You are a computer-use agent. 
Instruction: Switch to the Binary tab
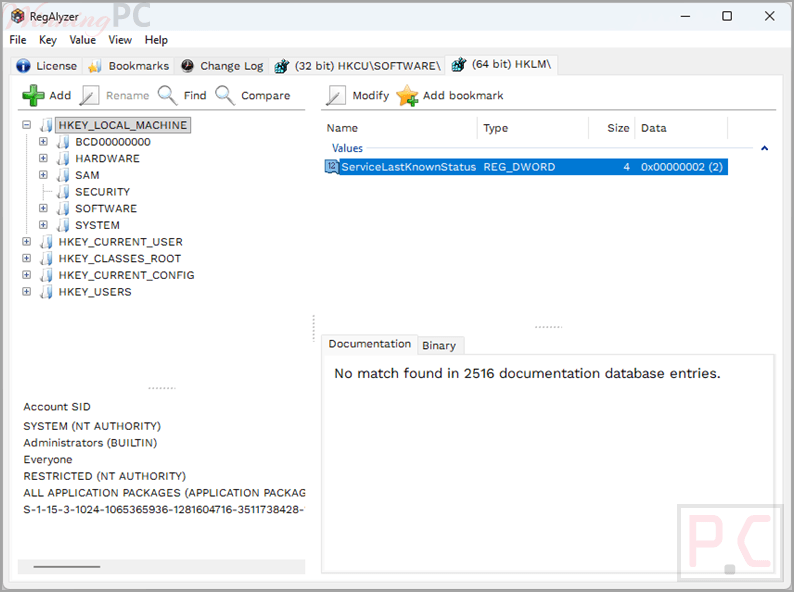click(439, 345)
